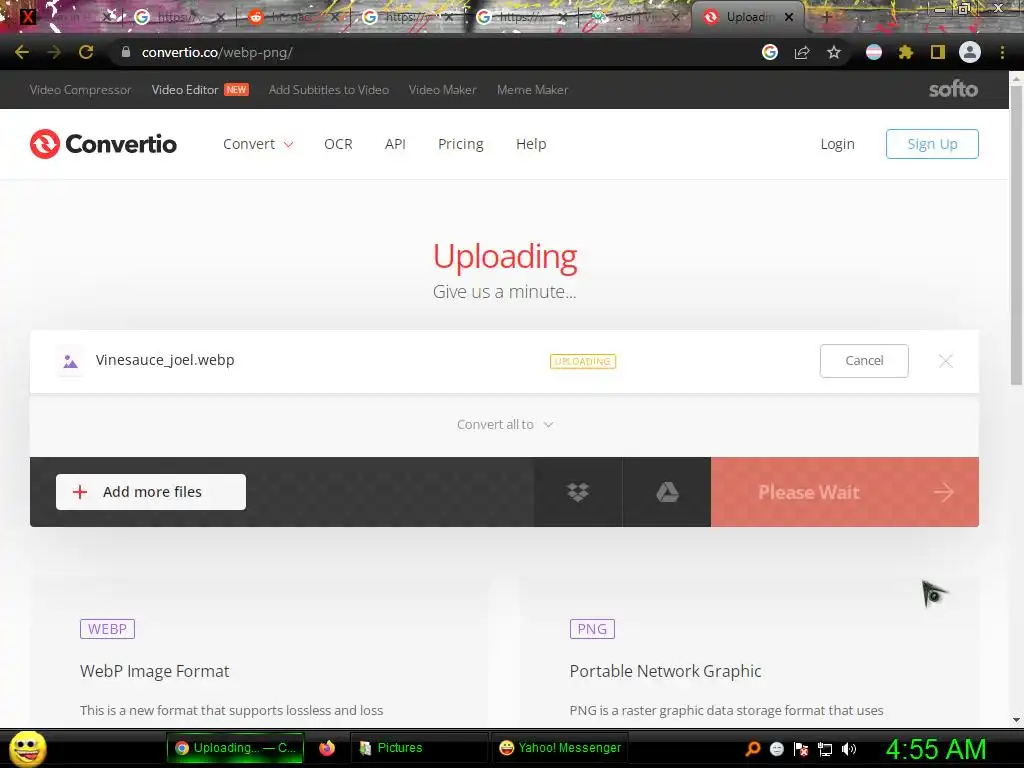This screenshot has height=768, width=1024.
Task: Click the Portable Network Graphic heading
Action: [x=665, y=671]
